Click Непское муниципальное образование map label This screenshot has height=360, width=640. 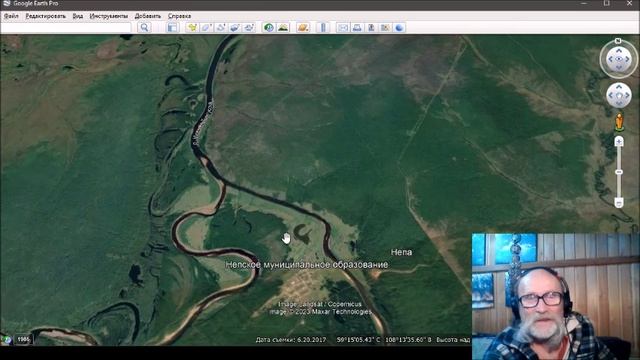click(x=307, y=265)
